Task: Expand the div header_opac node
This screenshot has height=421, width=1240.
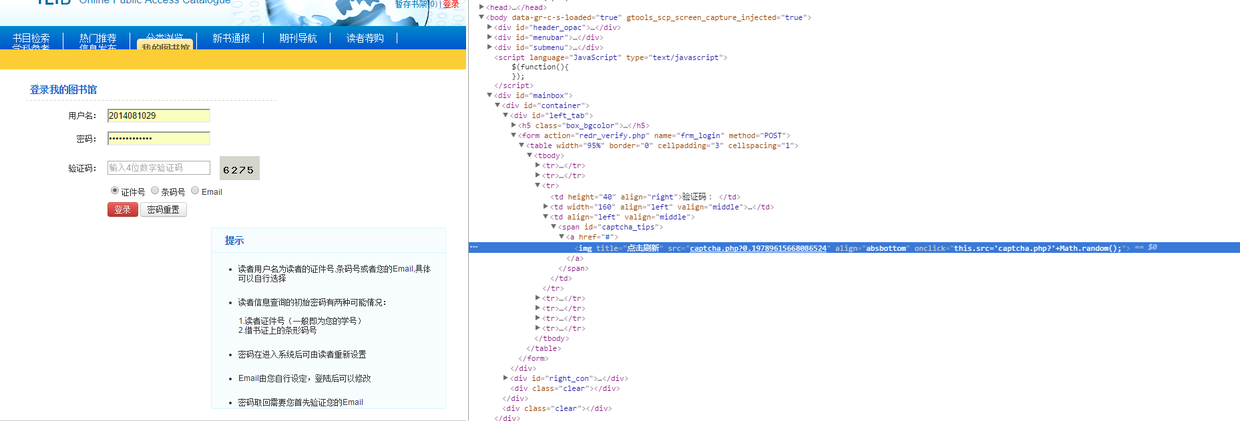Action: click(x=490, y=27)
